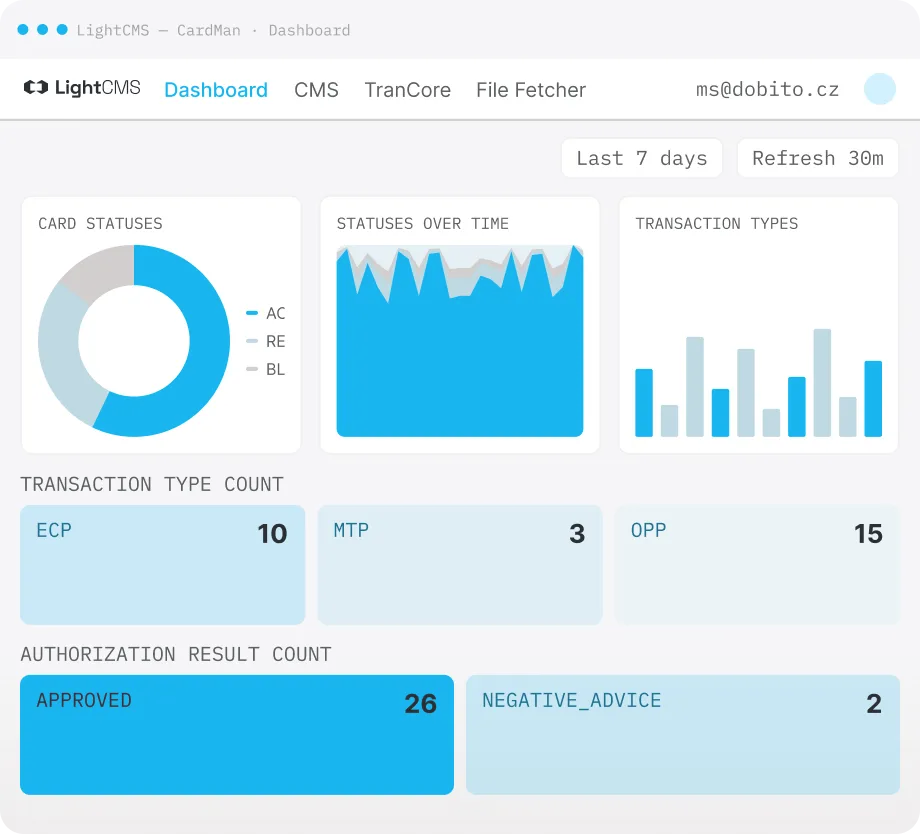
Task: Open the Last 7 days range selector
Action: [642, 158]
